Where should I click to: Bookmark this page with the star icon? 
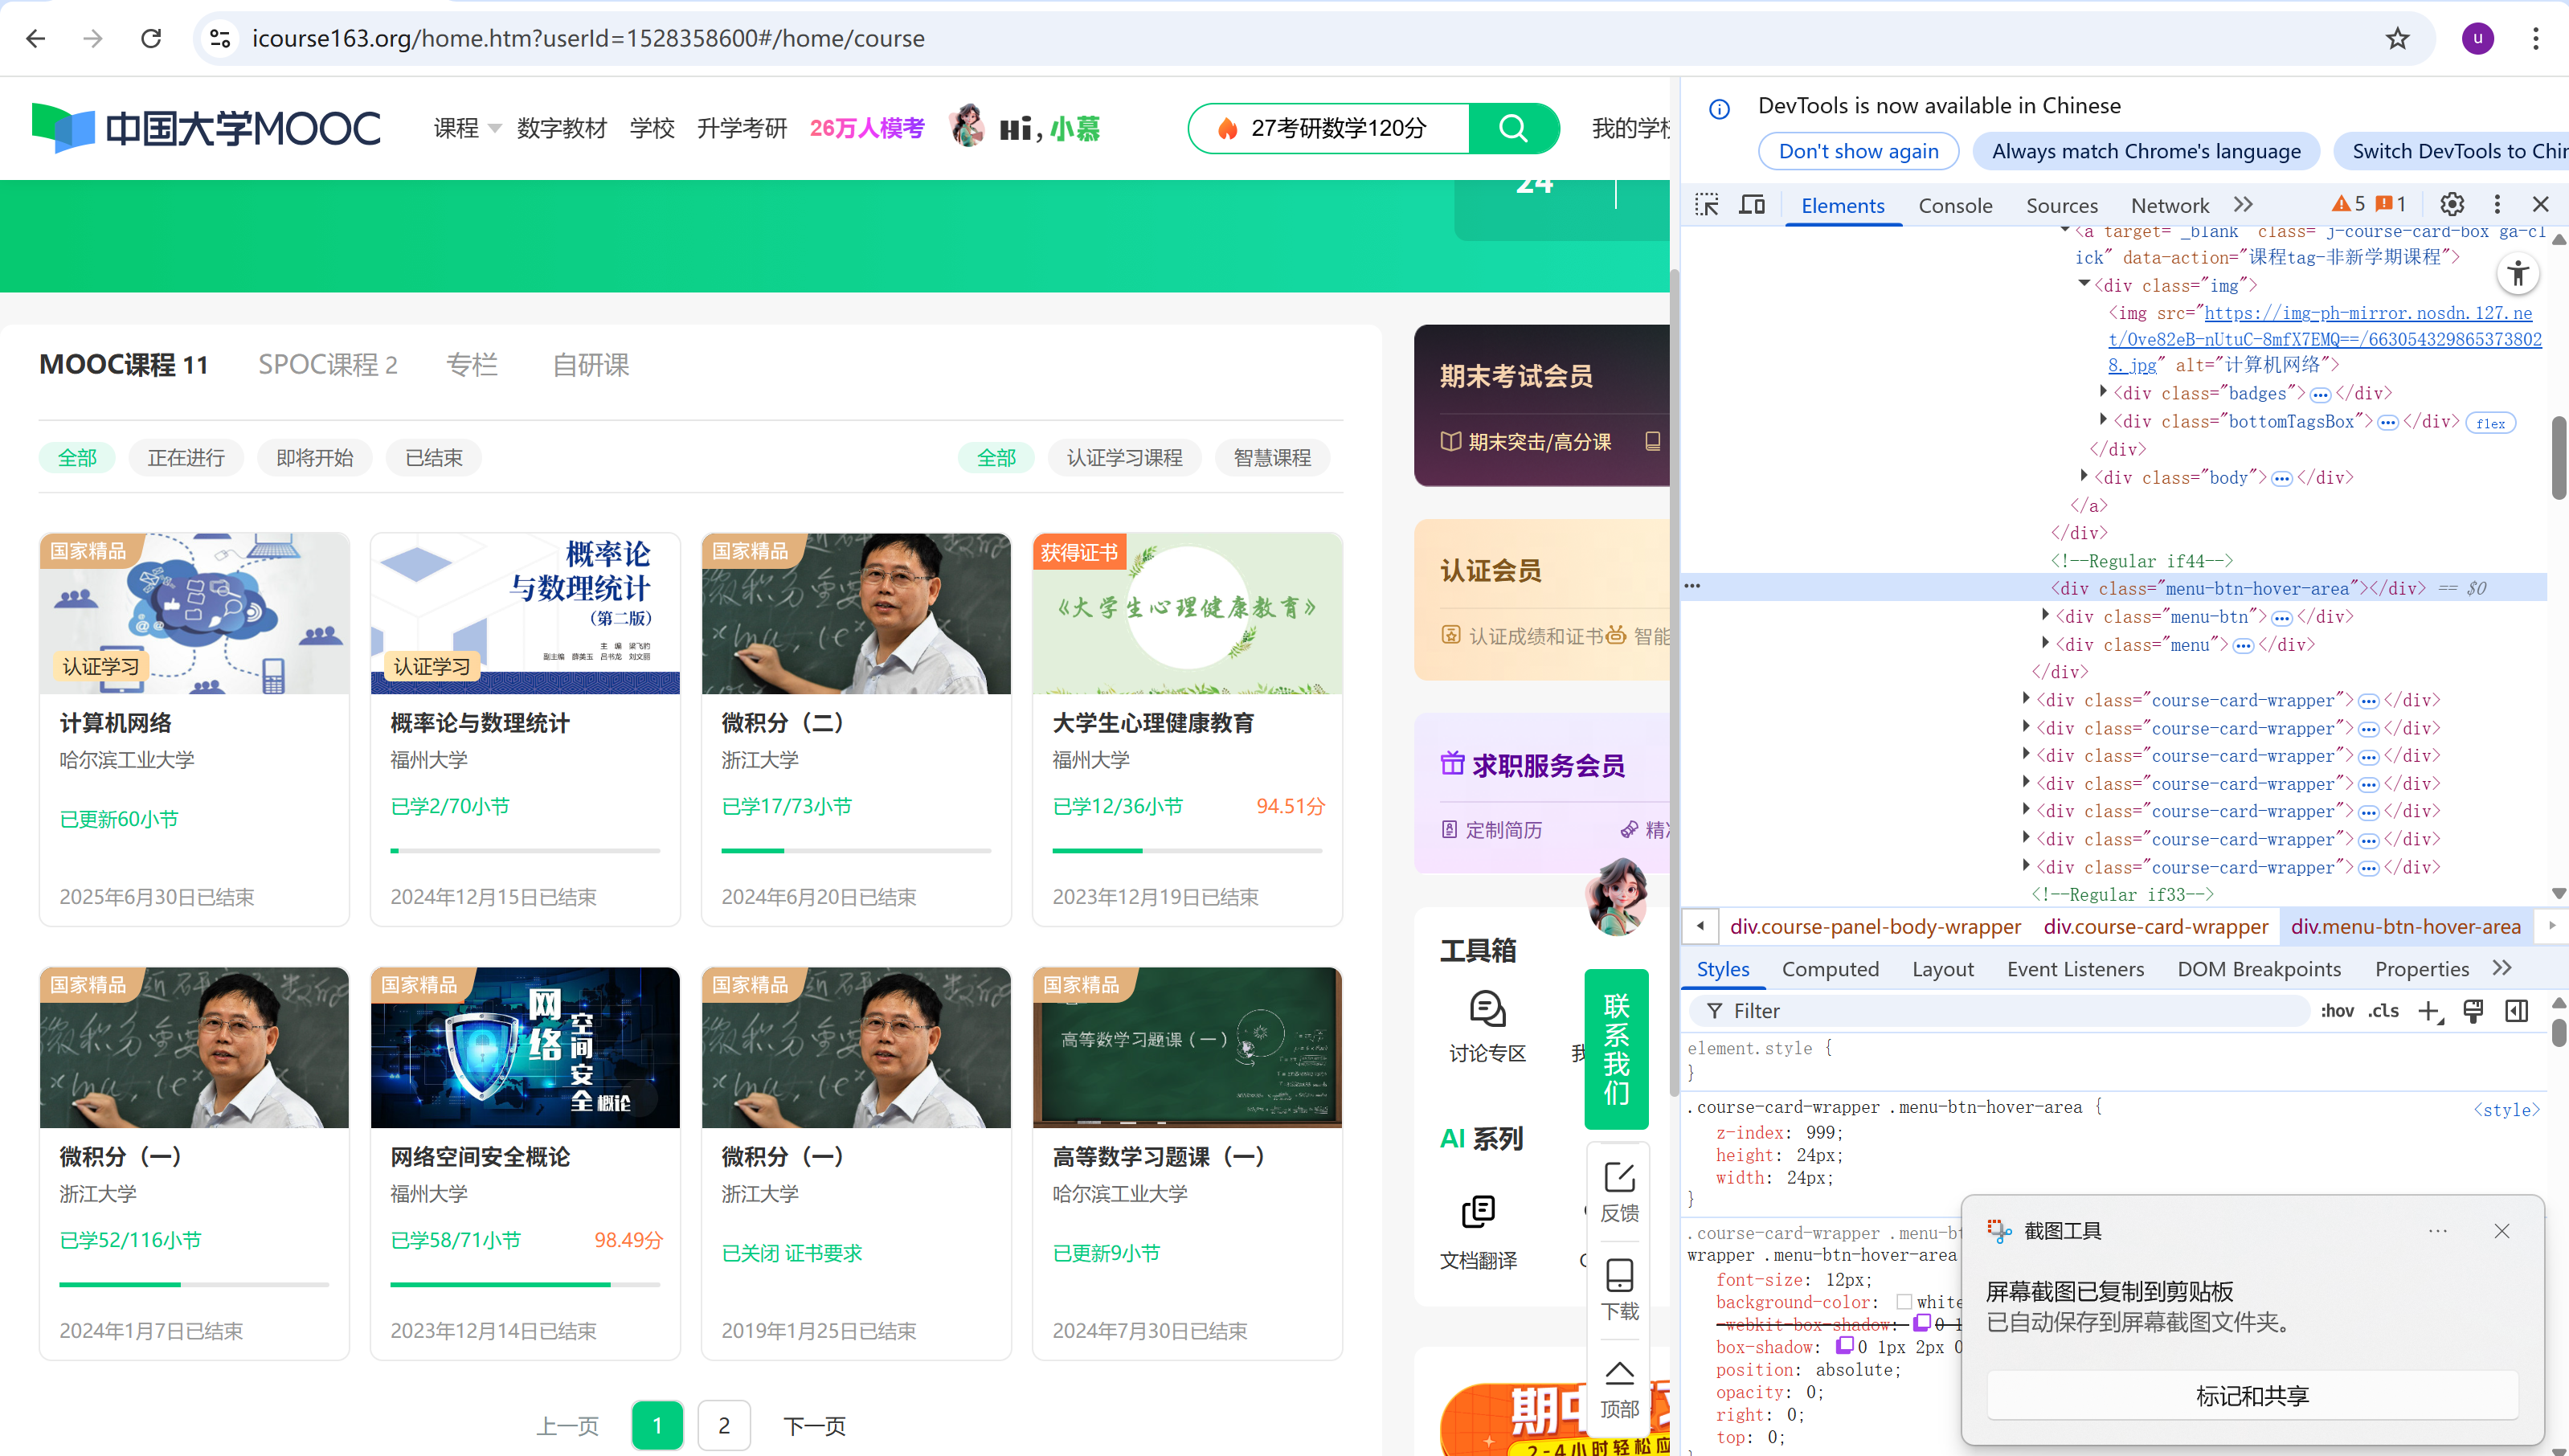pyautogui.click(x=2397, y=38)
